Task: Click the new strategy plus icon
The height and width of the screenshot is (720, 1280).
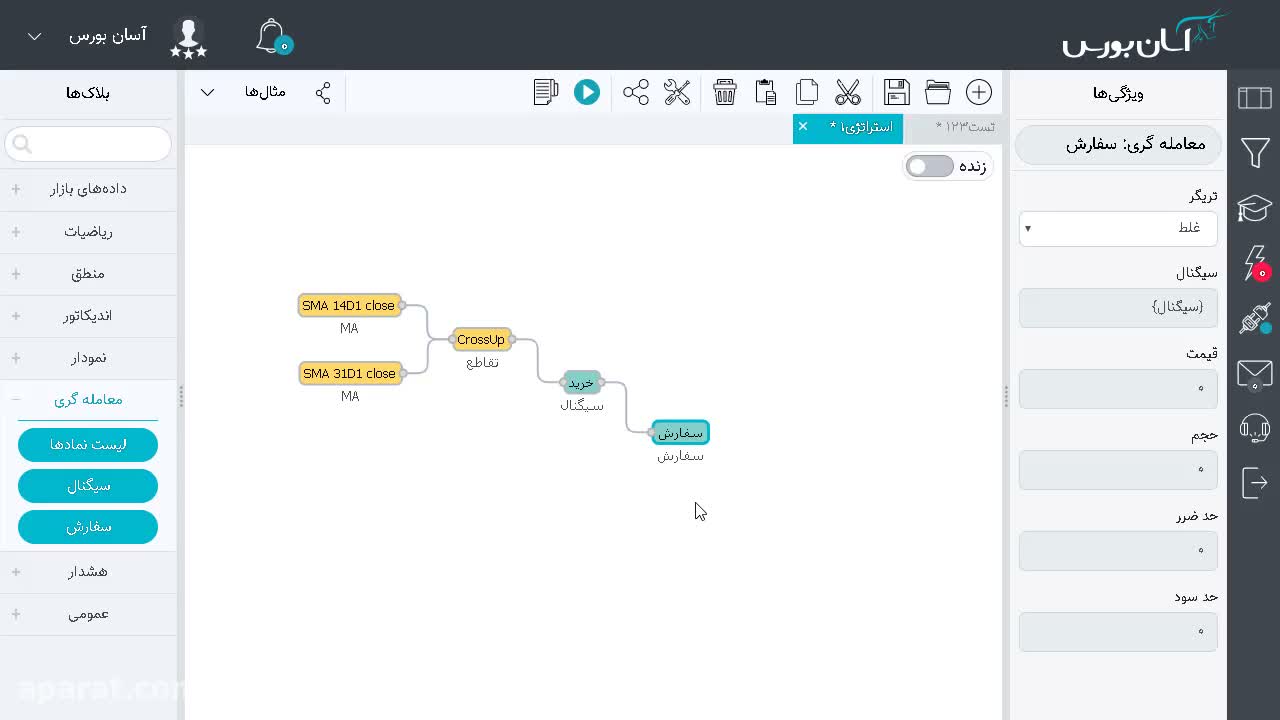Action: click(978, 92)
